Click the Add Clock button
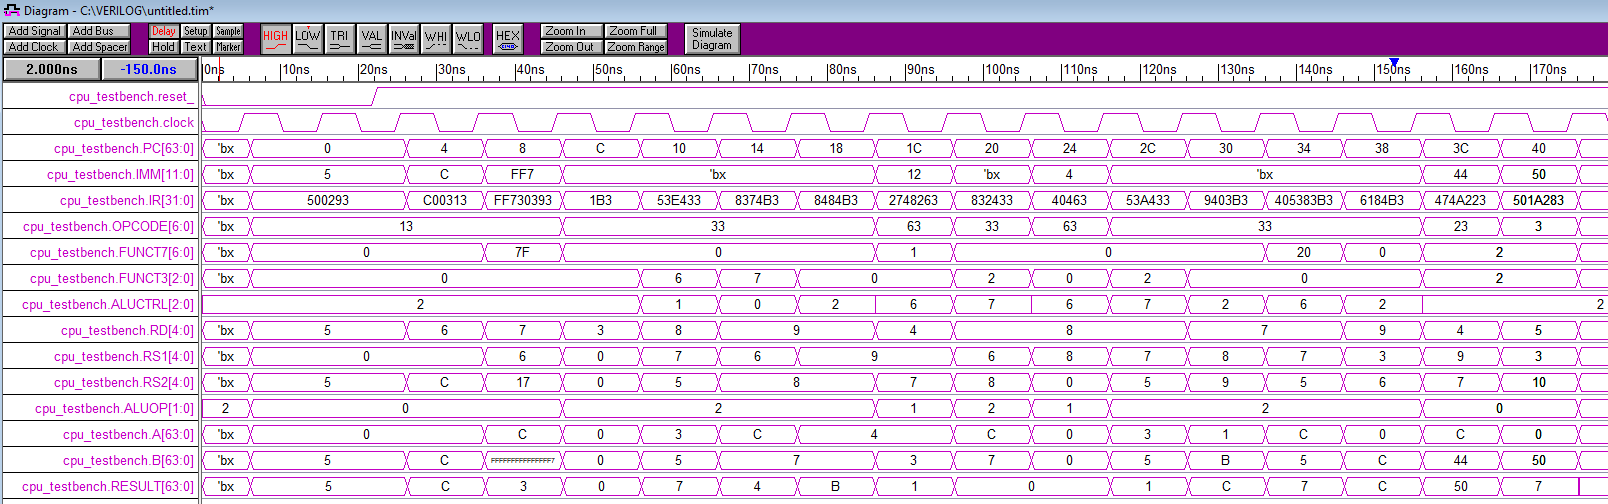 click(x=34, y=47)
